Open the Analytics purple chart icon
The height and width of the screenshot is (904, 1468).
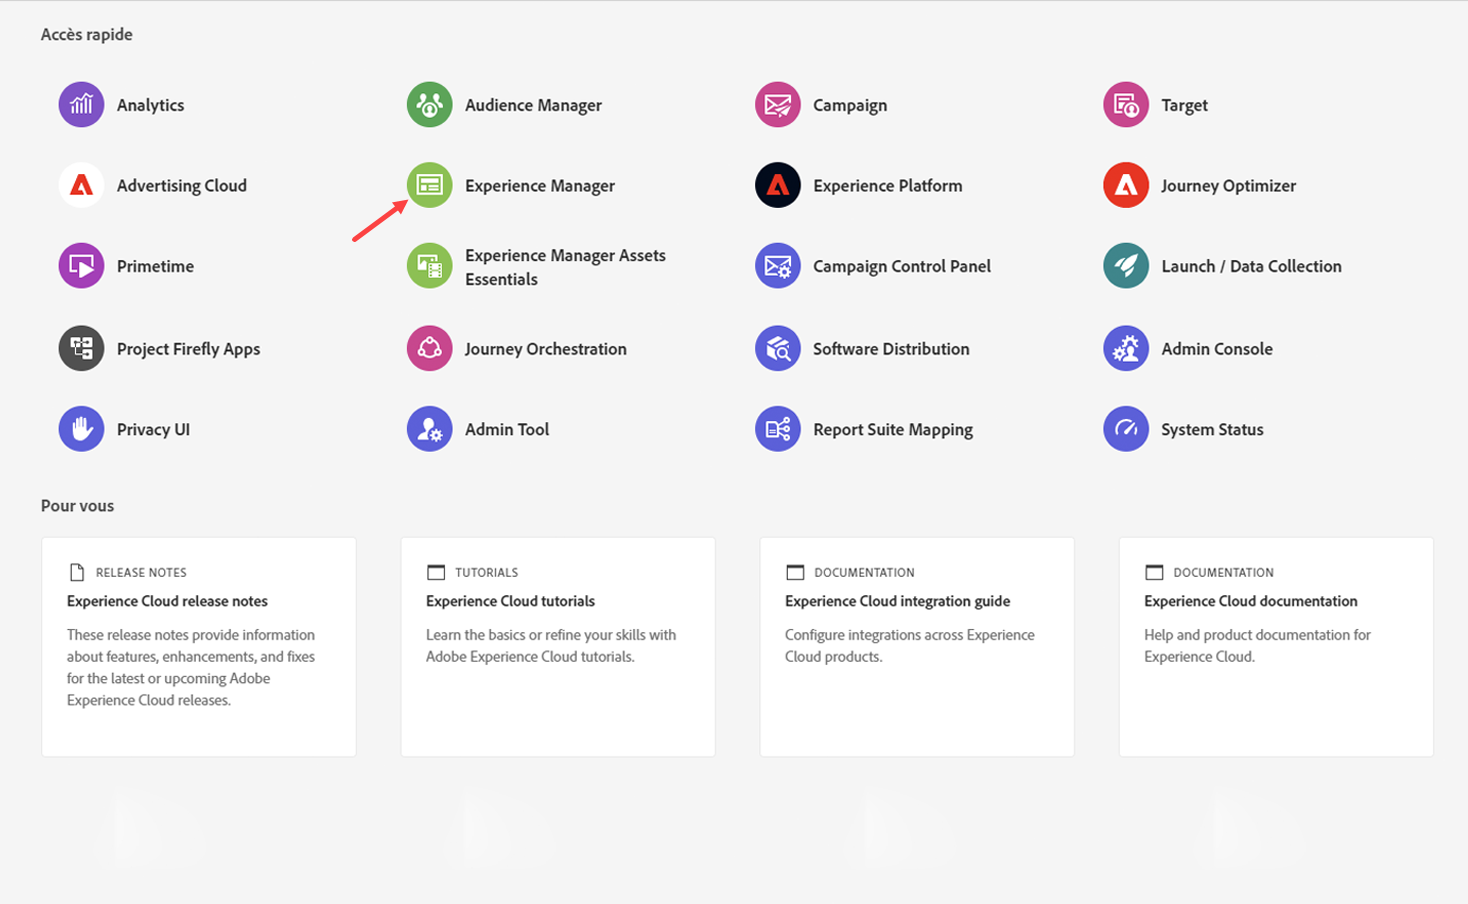tap(81, 105)
